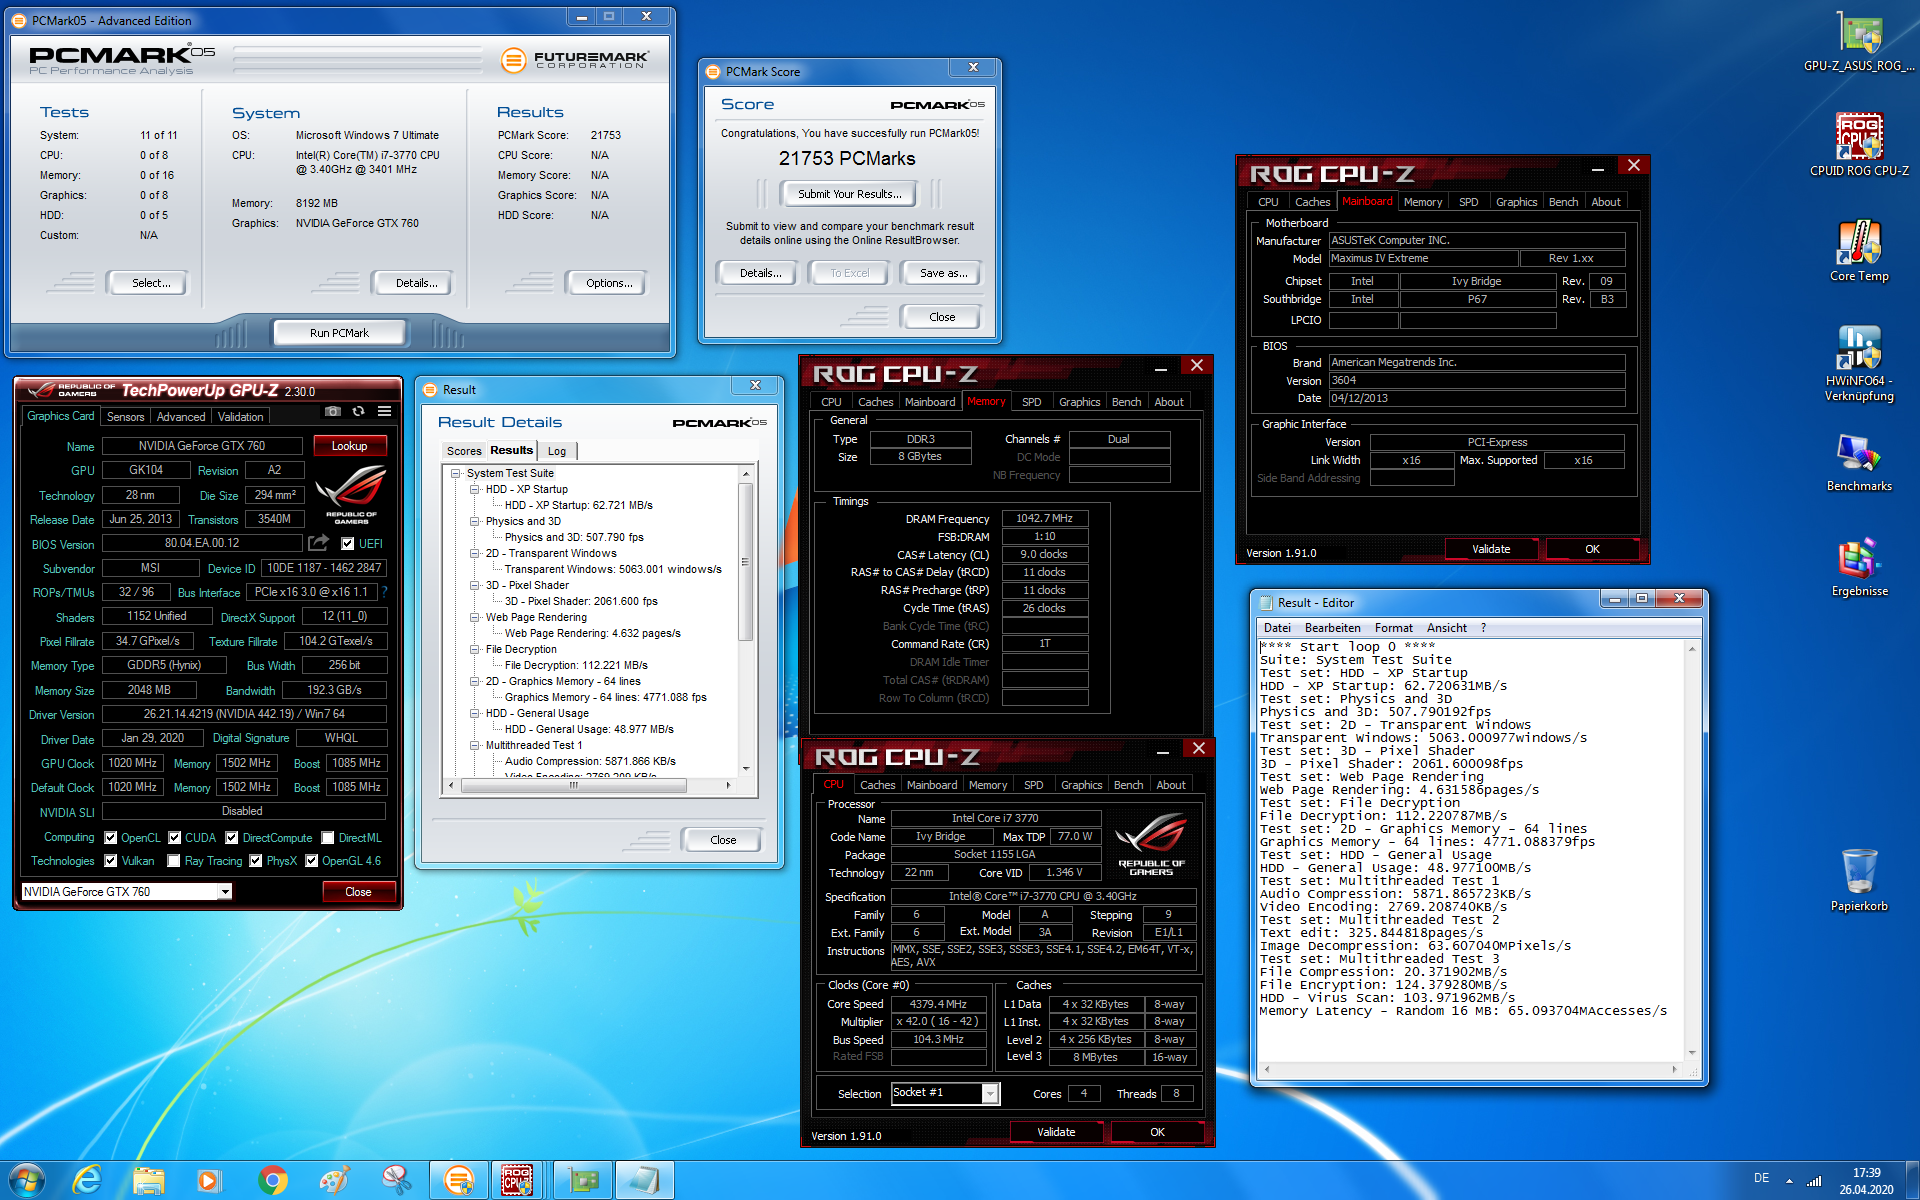
Task: Switch to ROG CPU-Z taskbar button
Action: click(x=517, y=1180)
